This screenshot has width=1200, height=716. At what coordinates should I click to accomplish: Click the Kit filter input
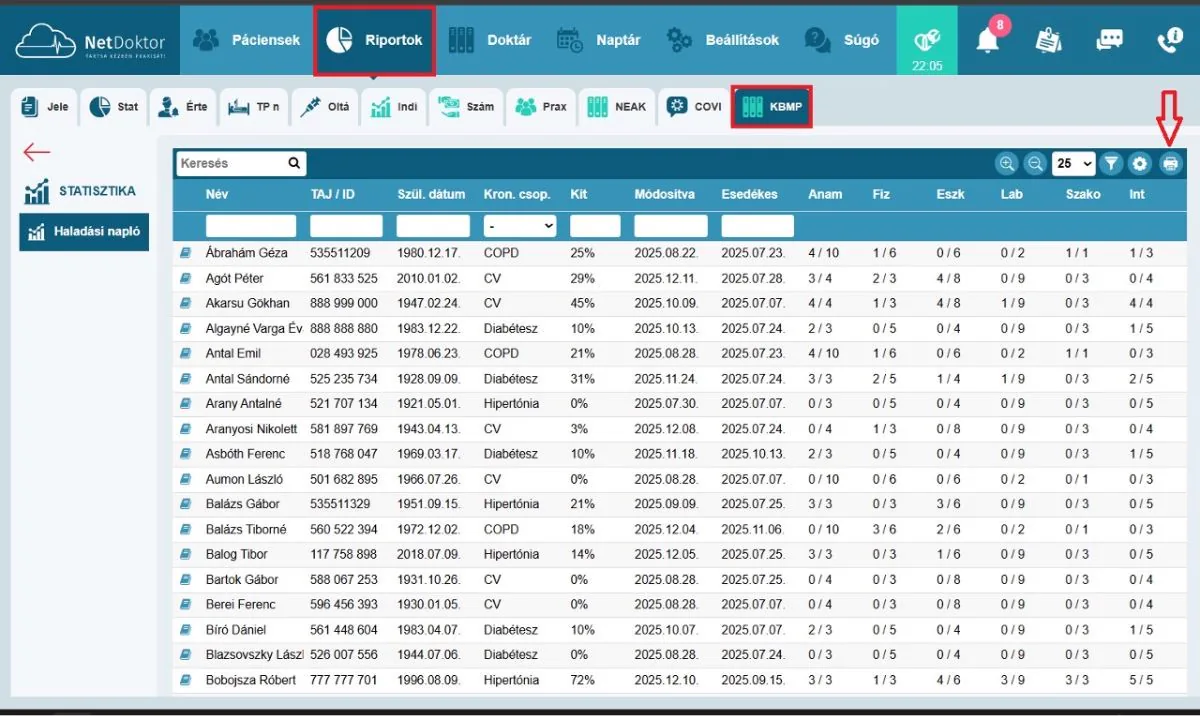coord(595,226)
